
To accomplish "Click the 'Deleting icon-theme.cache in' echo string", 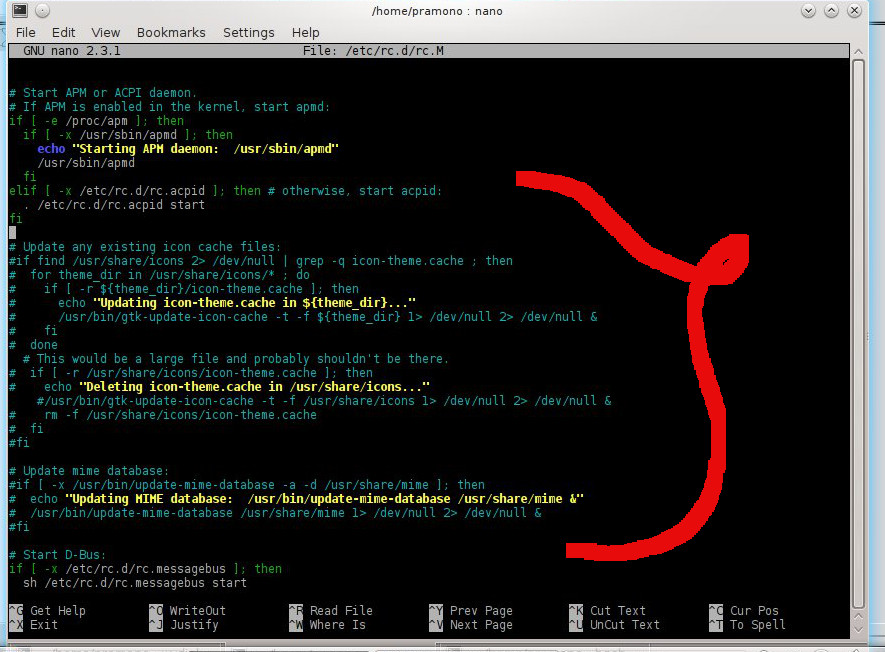I will click(x=255, y=387).
